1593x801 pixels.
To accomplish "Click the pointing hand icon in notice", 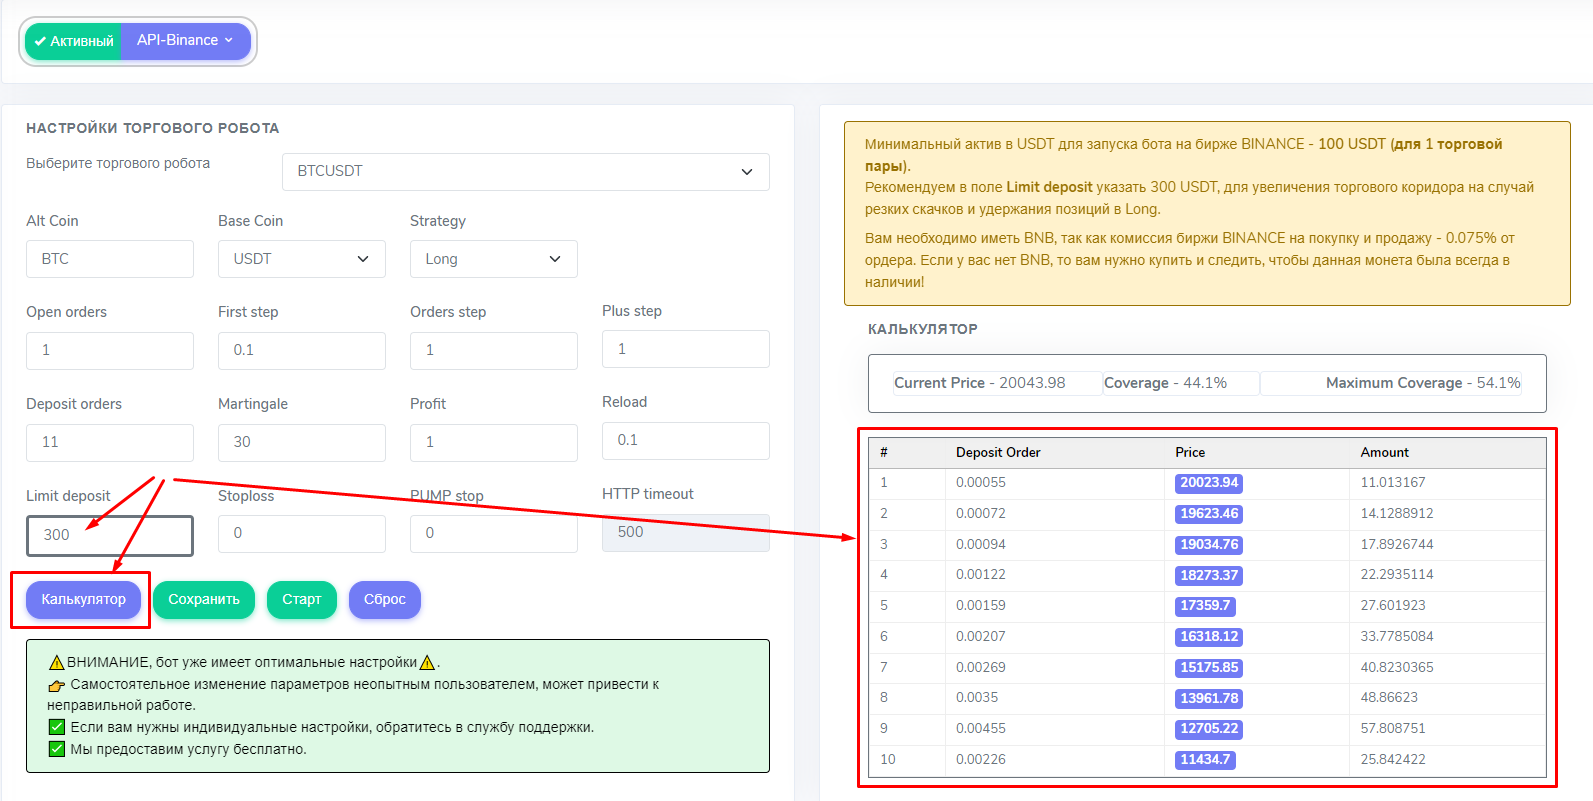I will (57, 686).
